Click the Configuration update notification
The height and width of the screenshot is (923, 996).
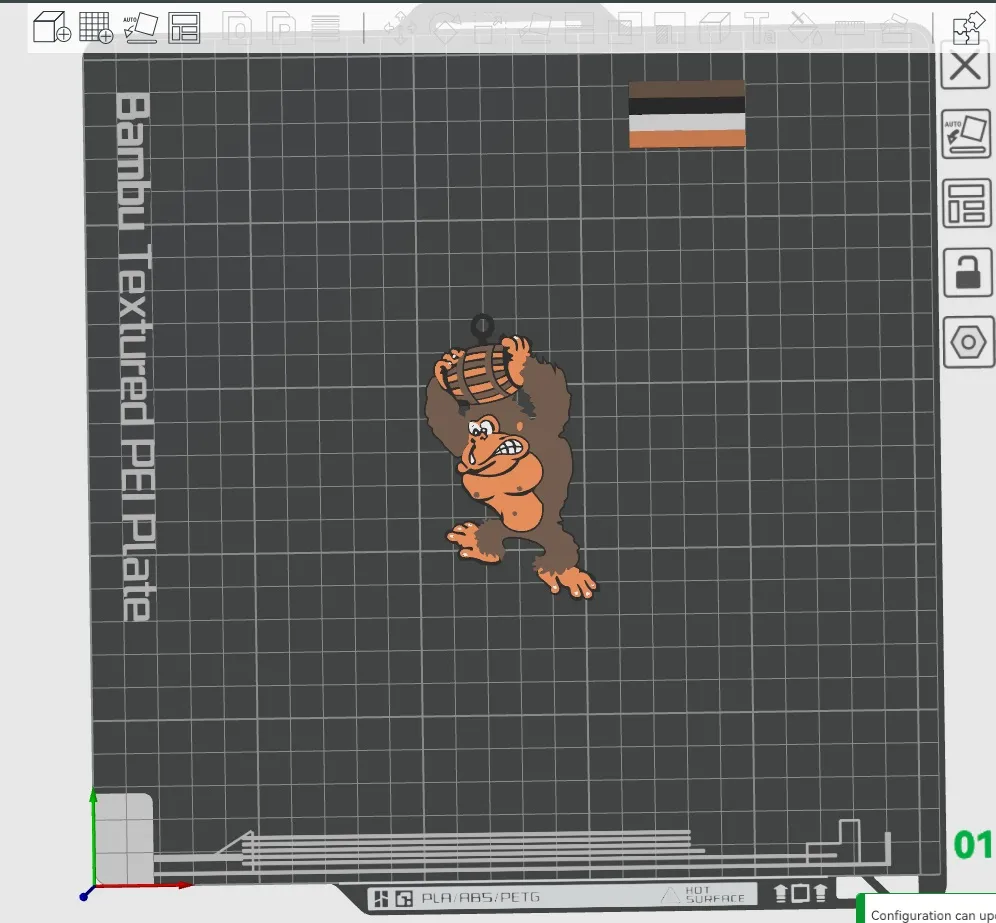coord(927,908)
